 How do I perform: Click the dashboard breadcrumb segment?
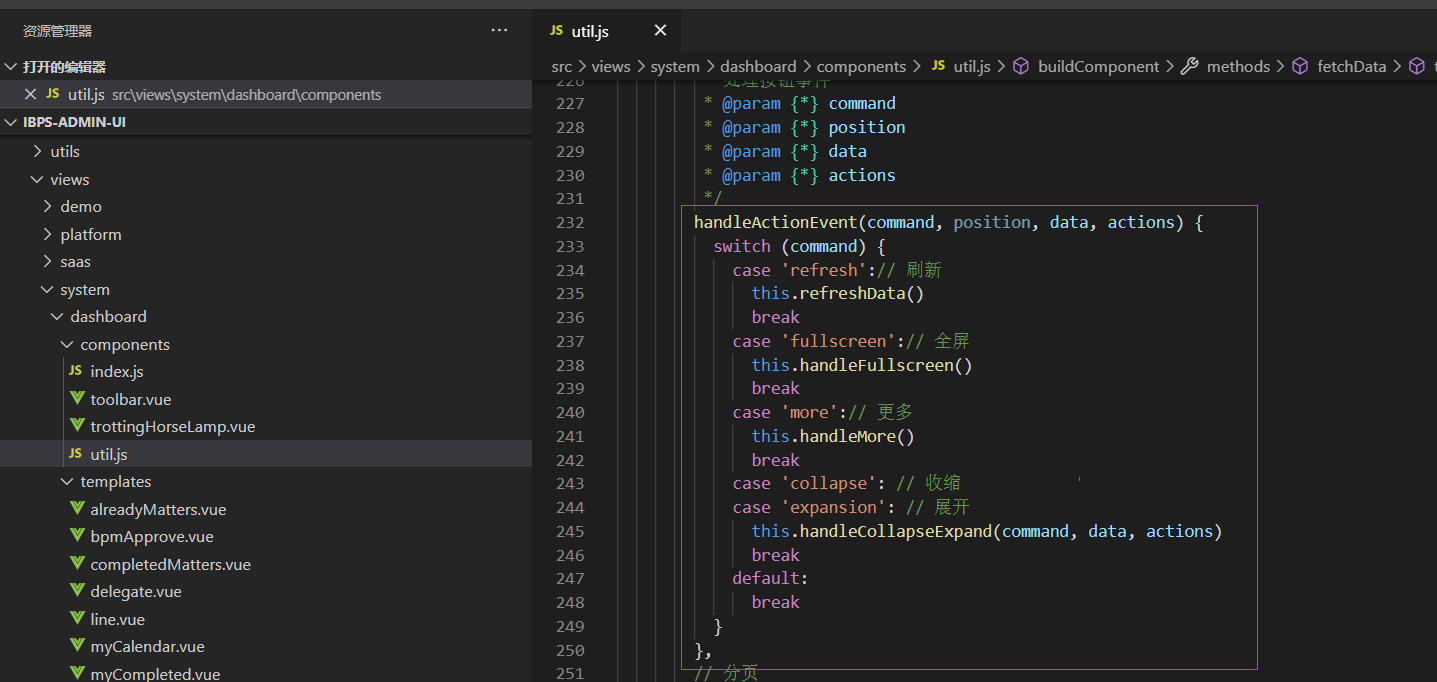[x=758, y=67]
